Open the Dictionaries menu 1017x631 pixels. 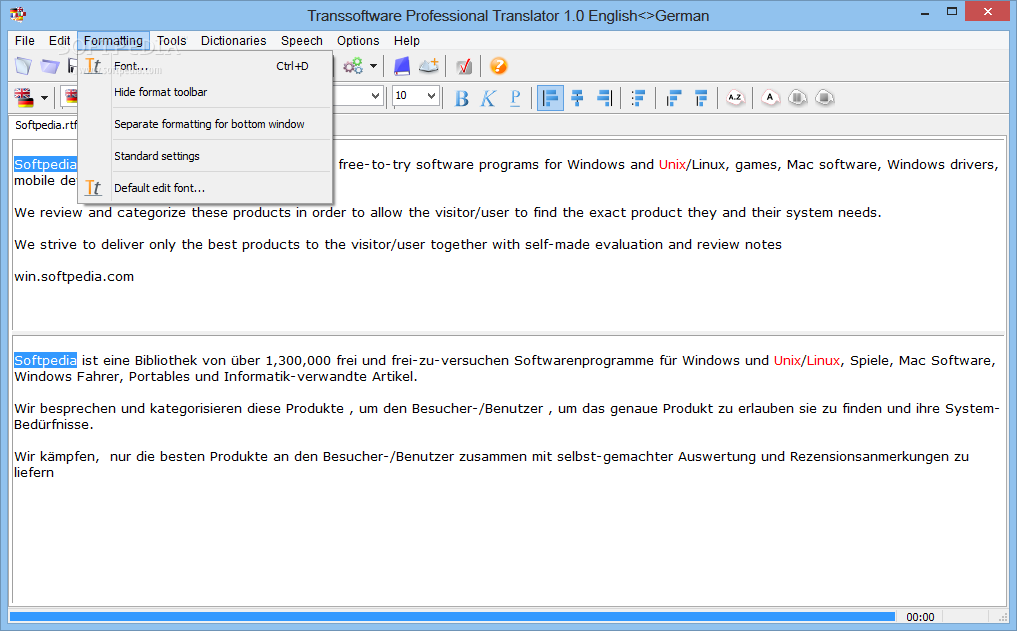click(233, 40)
